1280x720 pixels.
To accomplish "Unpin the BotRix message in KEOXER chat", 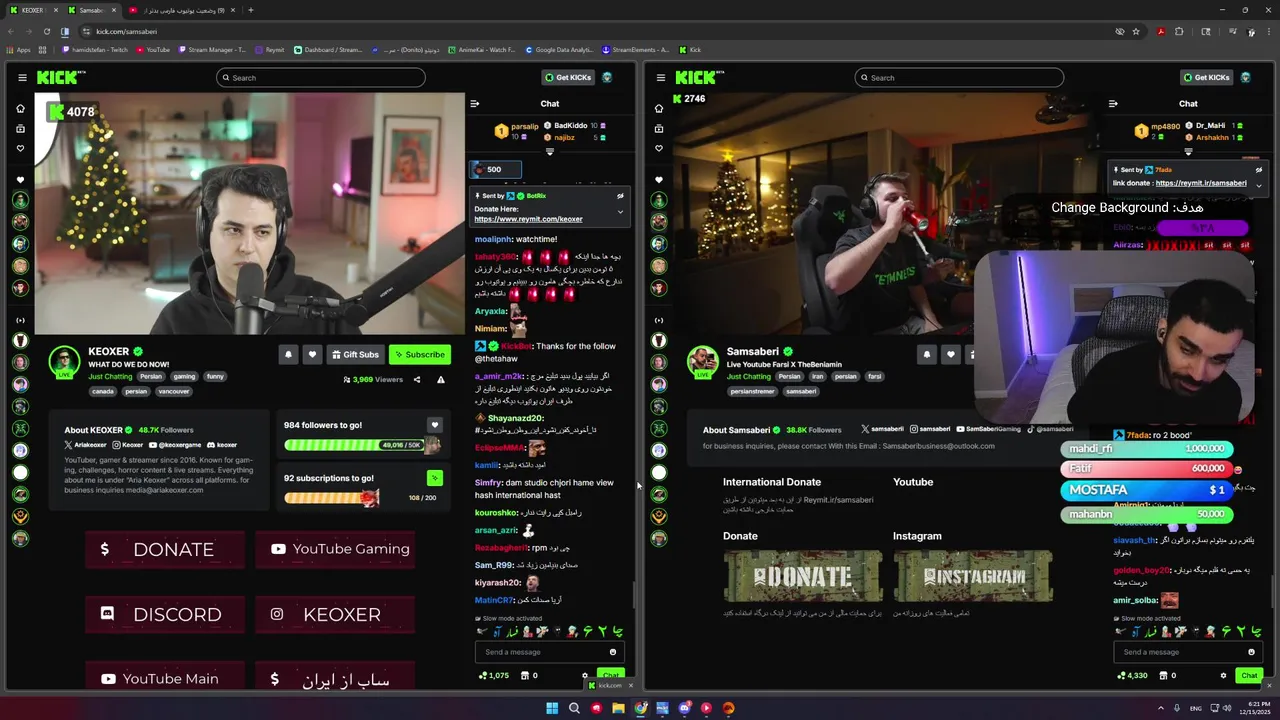I will 620,196.
